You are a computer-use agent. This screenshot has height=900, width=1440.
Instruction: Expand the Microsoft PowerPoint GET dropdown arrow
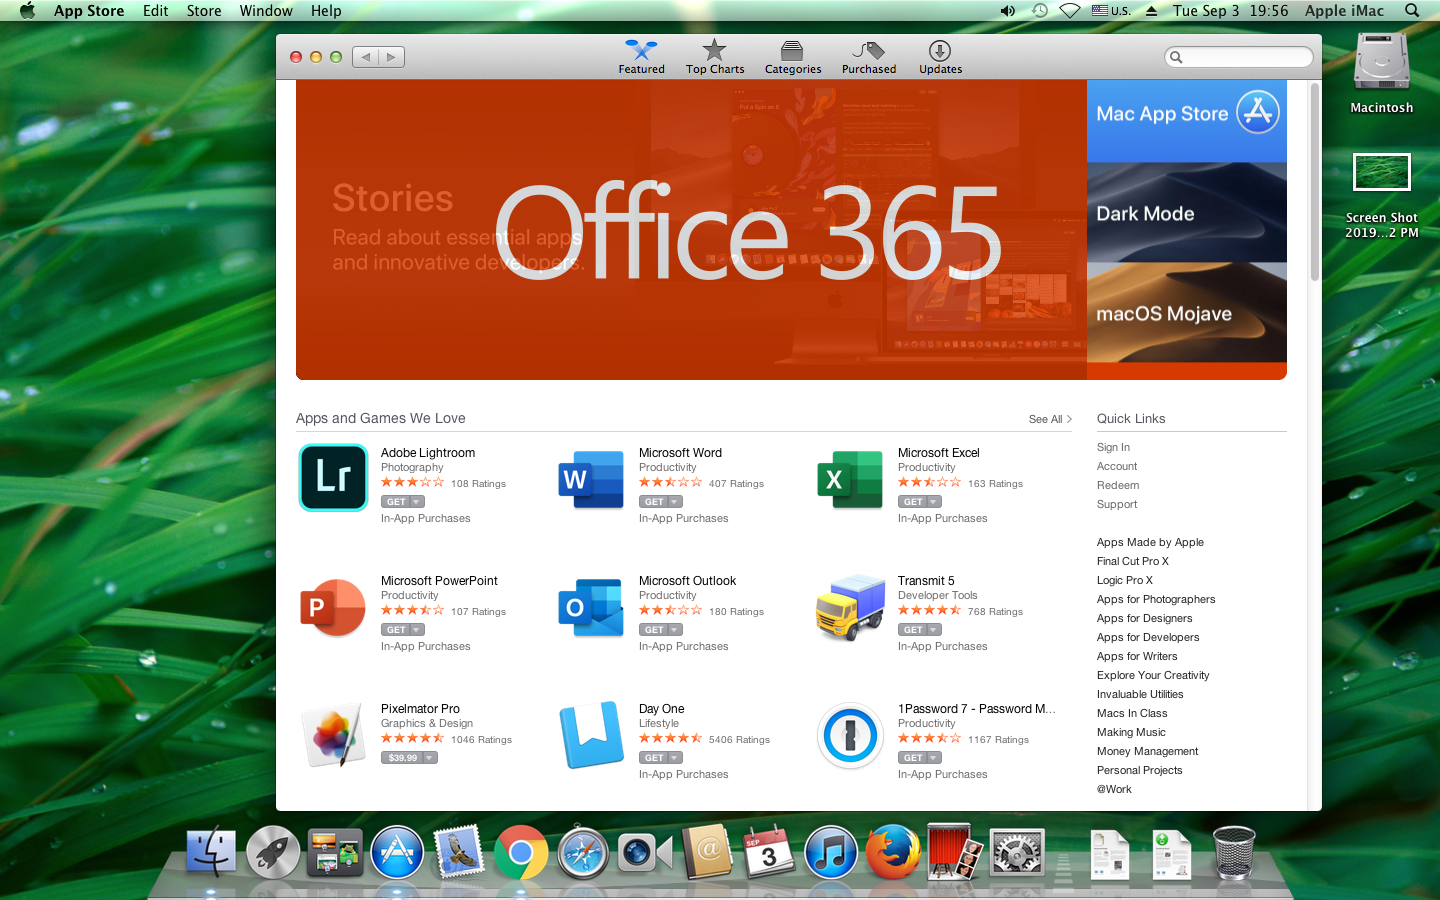pyautogui.click(x=416, y=630)
